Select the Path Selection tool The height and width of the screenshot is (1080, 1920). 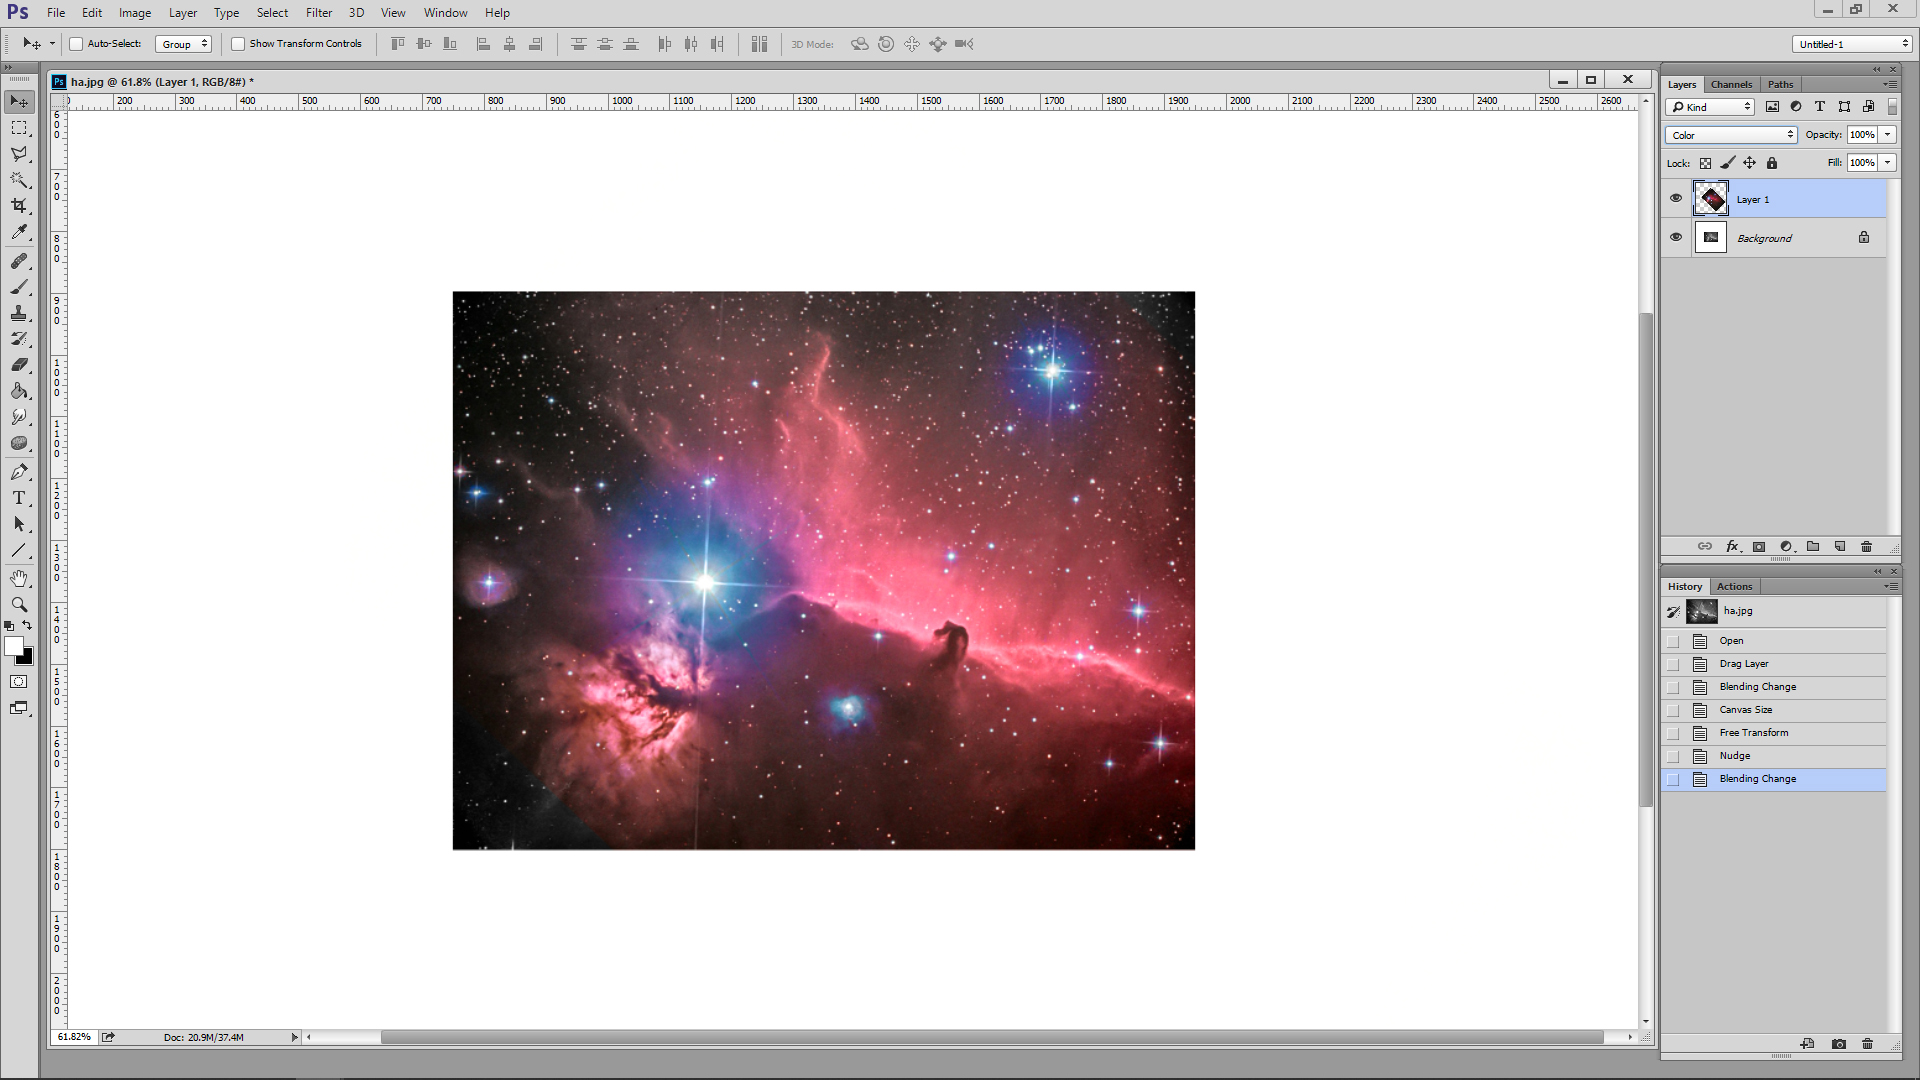tap(19, 524)
